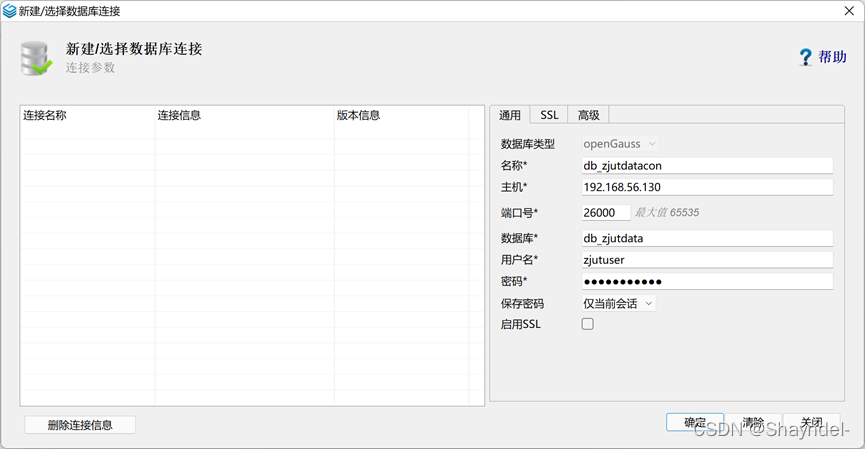Expand the 保存密码 dropdown
The image size is (865, 449).
pyautogui.click(x=618, y=303)
